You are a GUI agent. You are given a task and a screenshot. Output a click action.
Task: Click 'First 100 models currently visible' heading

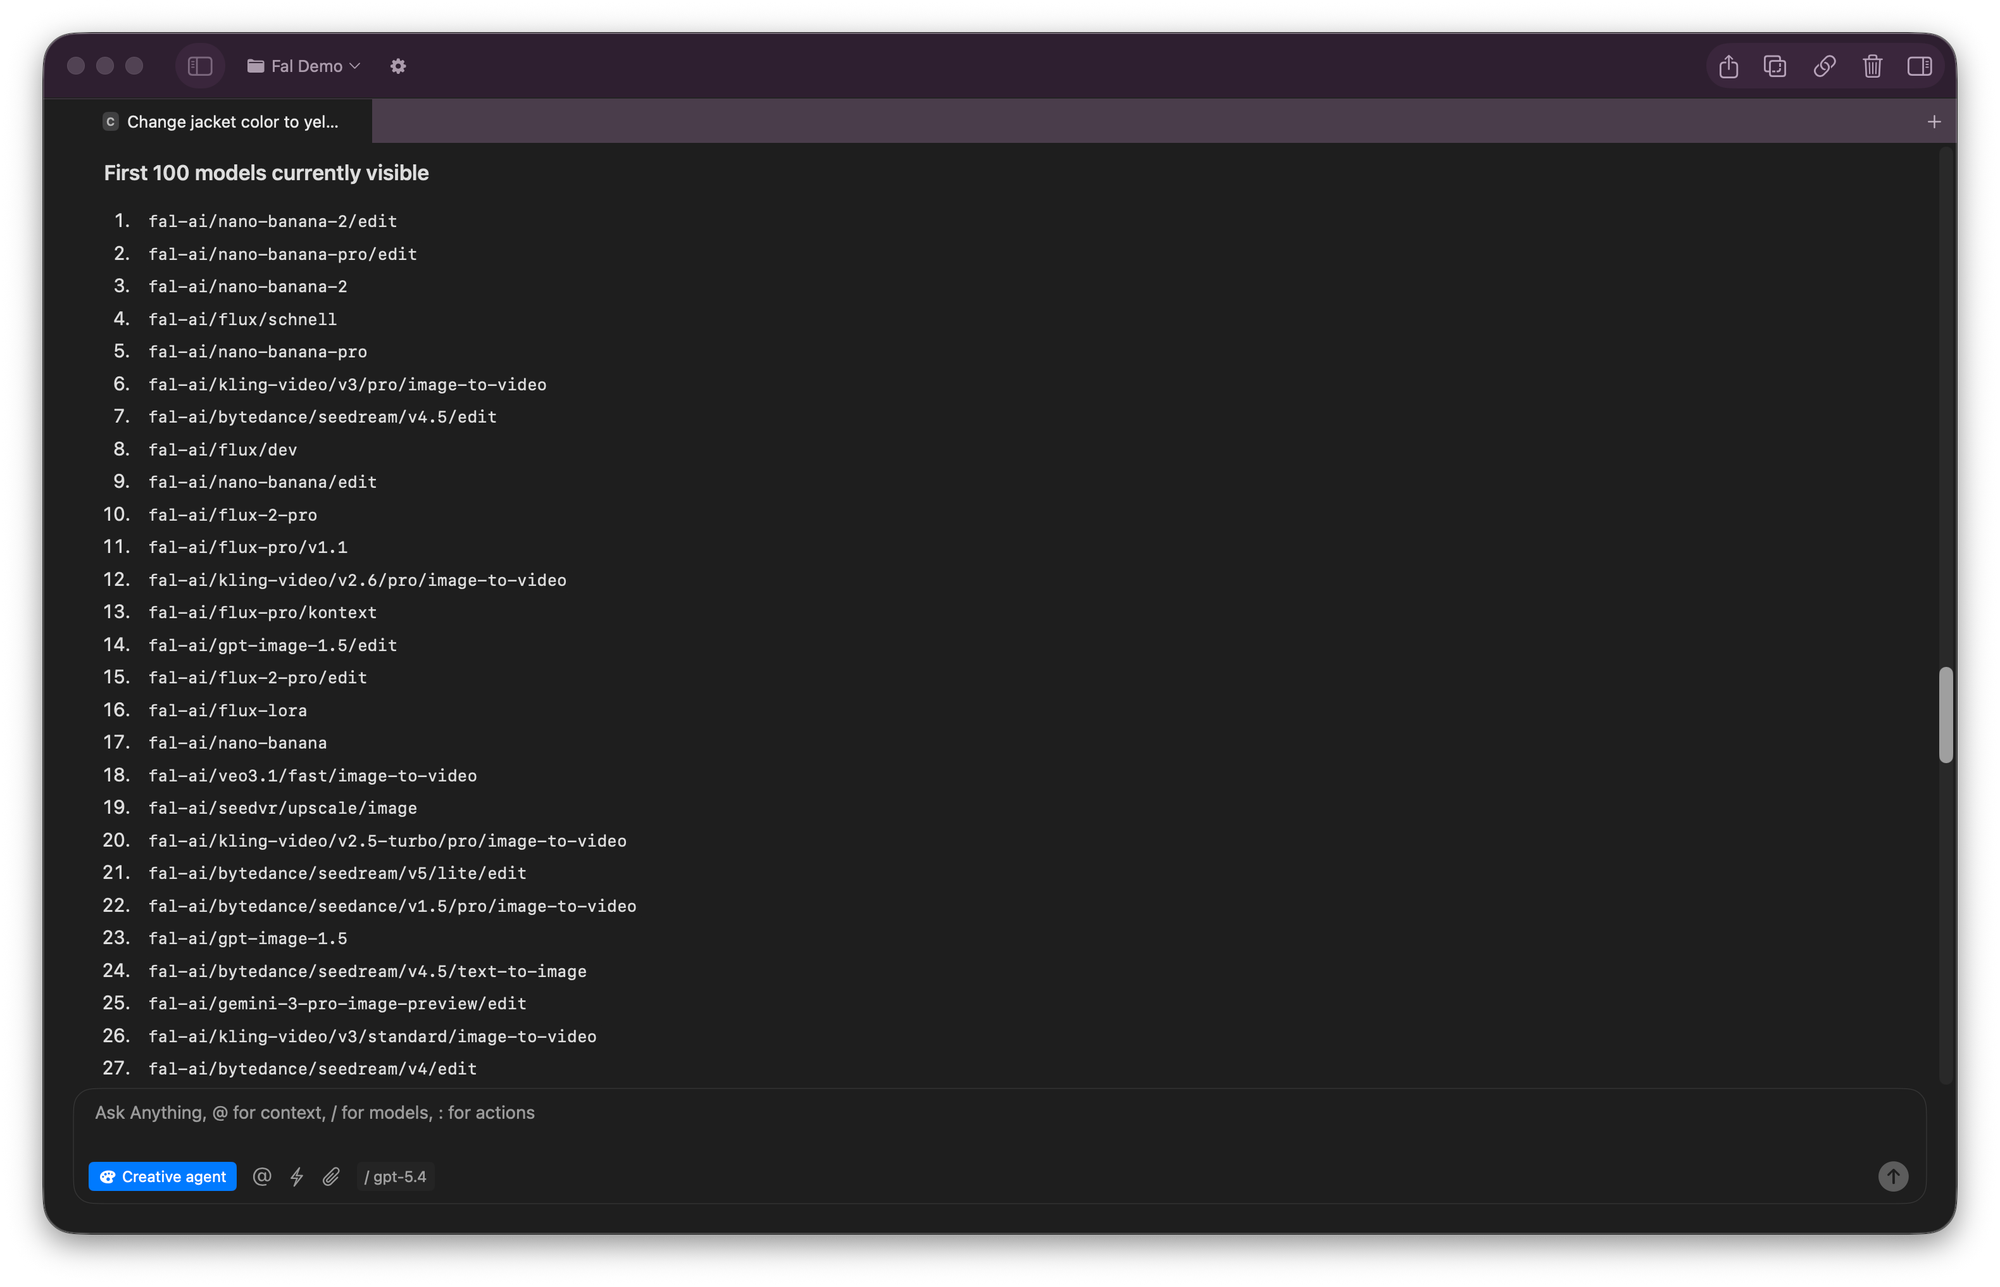pyautogui.click(x=266, y=173)
